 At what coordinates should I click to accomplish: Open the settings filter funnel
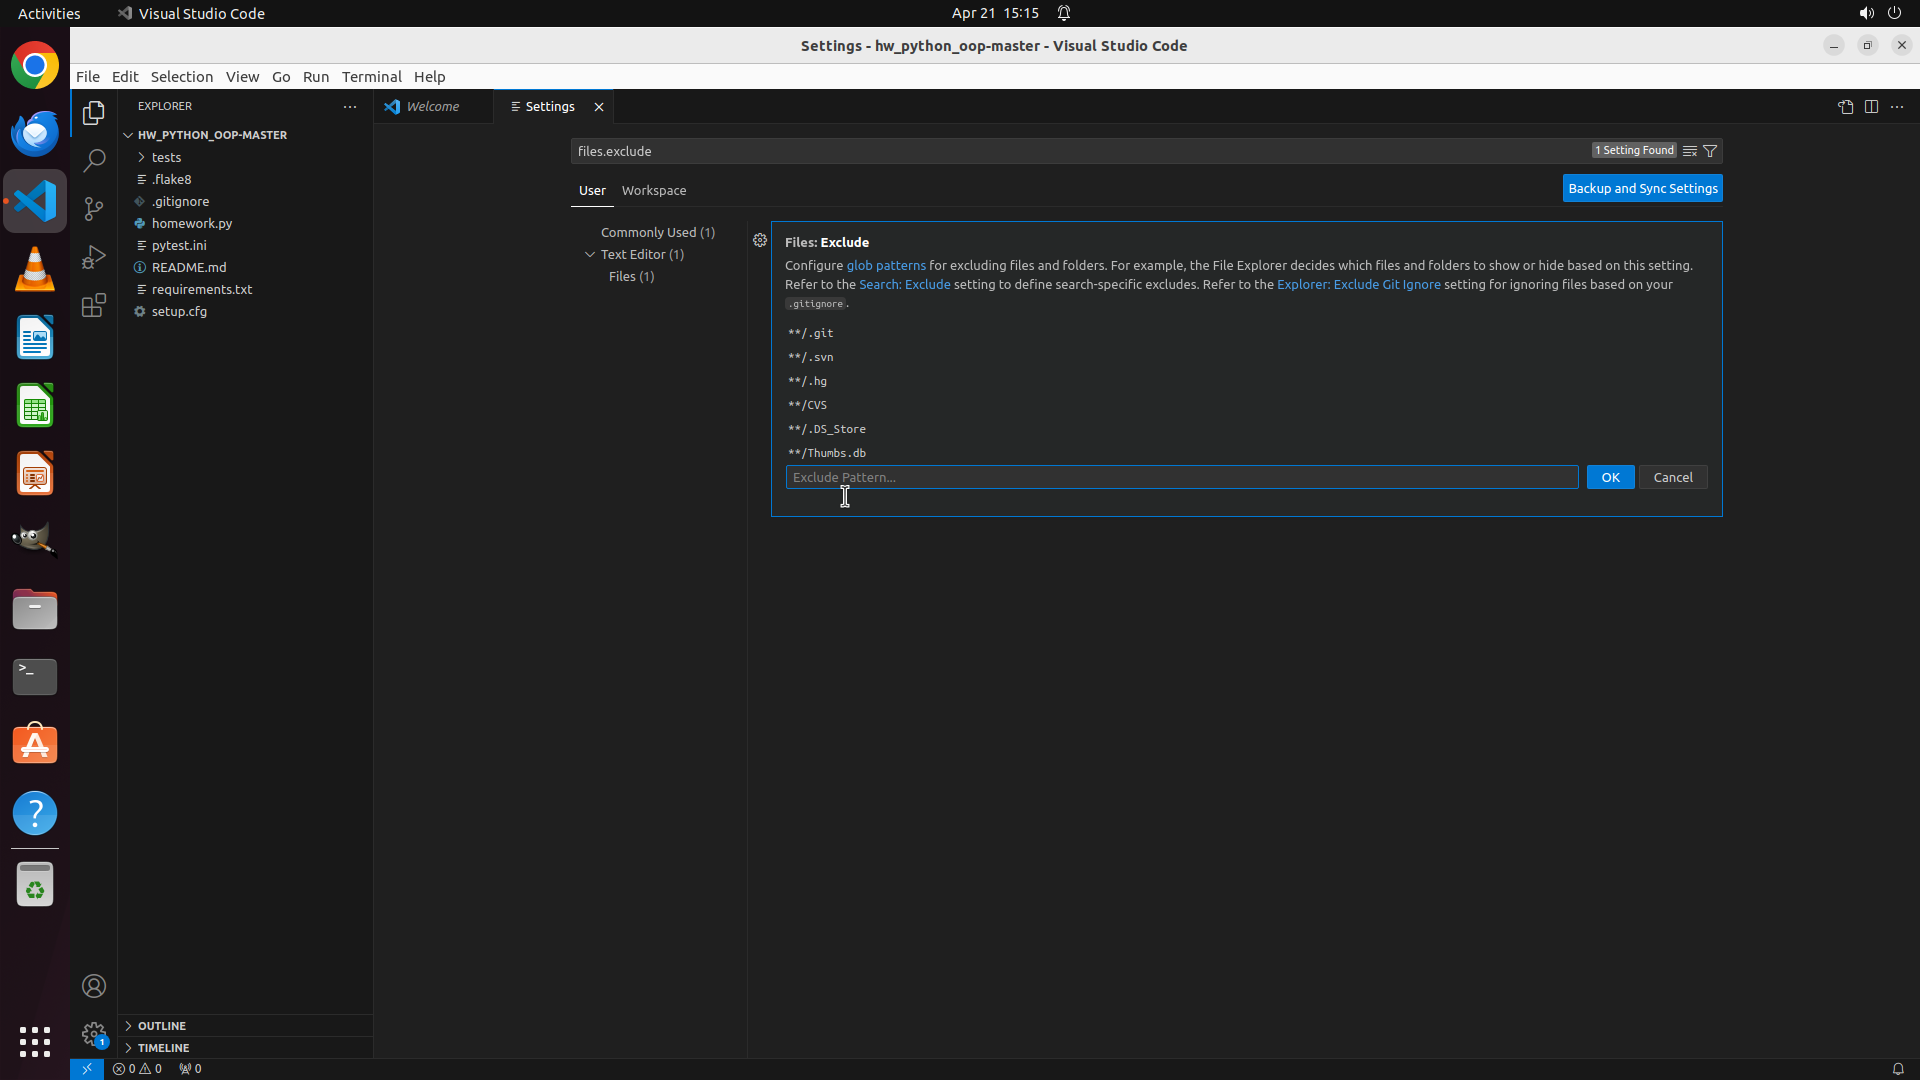[1710, 151]
